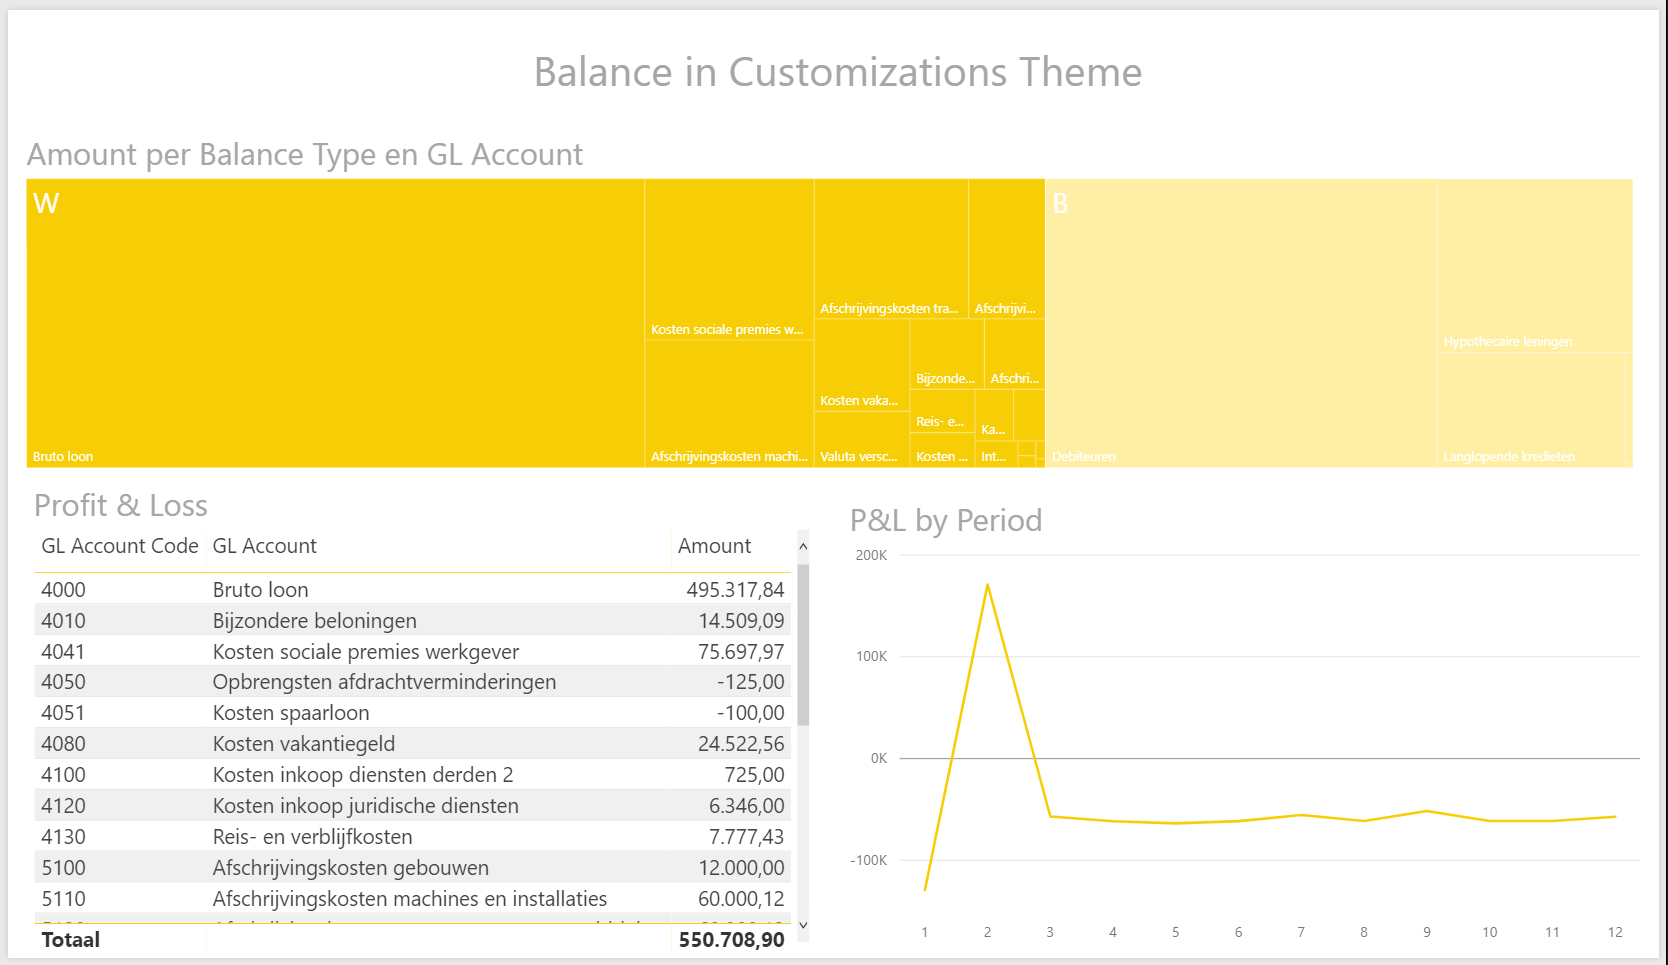Click the W balance type treemap label
The height and width of the screenshot is (965, 1668).
[46, 204]
